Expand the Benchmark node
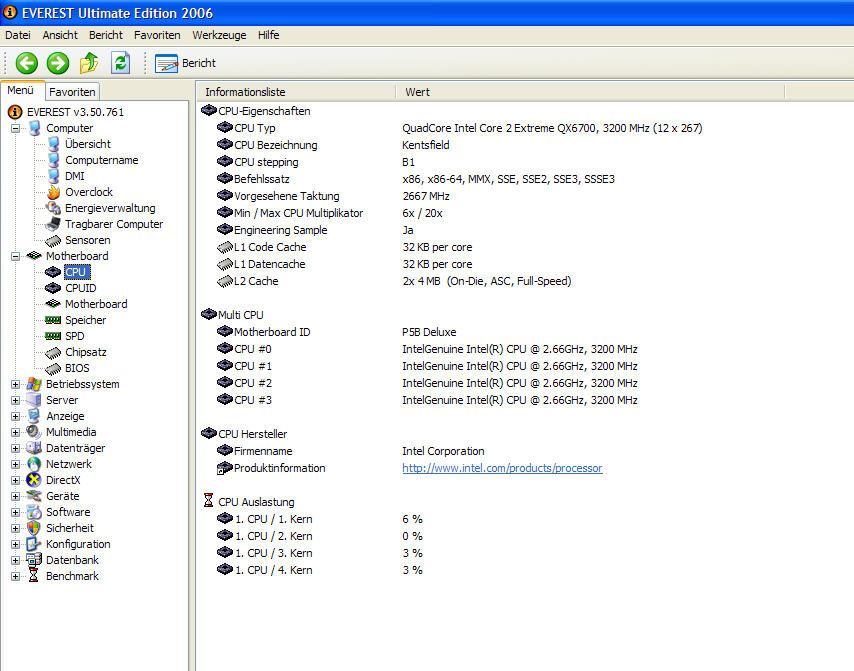854x671 pixels. 15,576
